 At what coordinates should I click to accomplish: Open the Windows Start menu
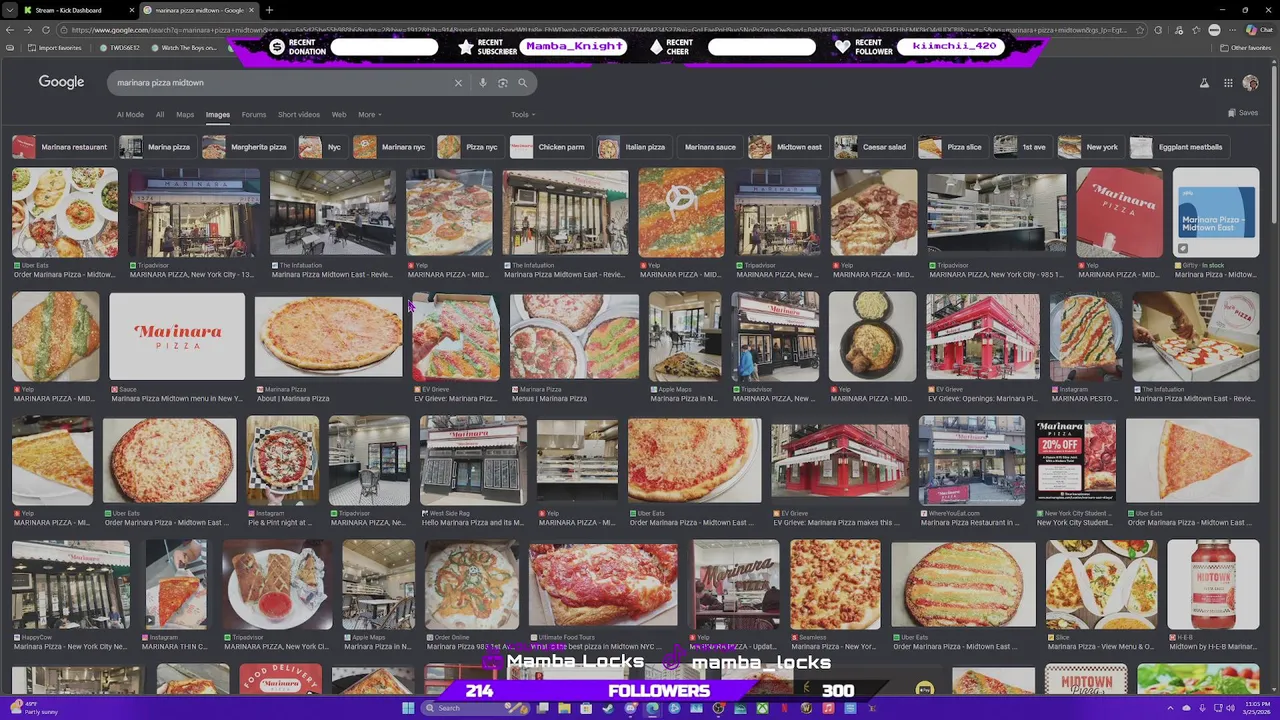click(408, 708)
